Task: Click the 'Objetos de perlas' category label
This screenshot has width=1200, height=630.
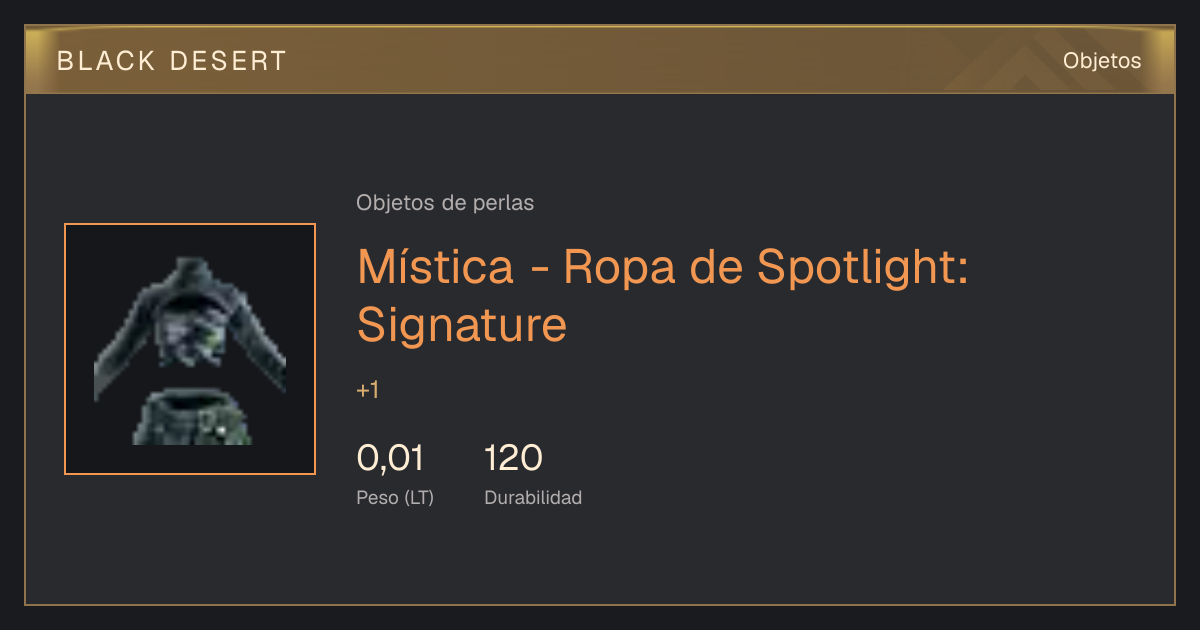Action: coord(445,203)
